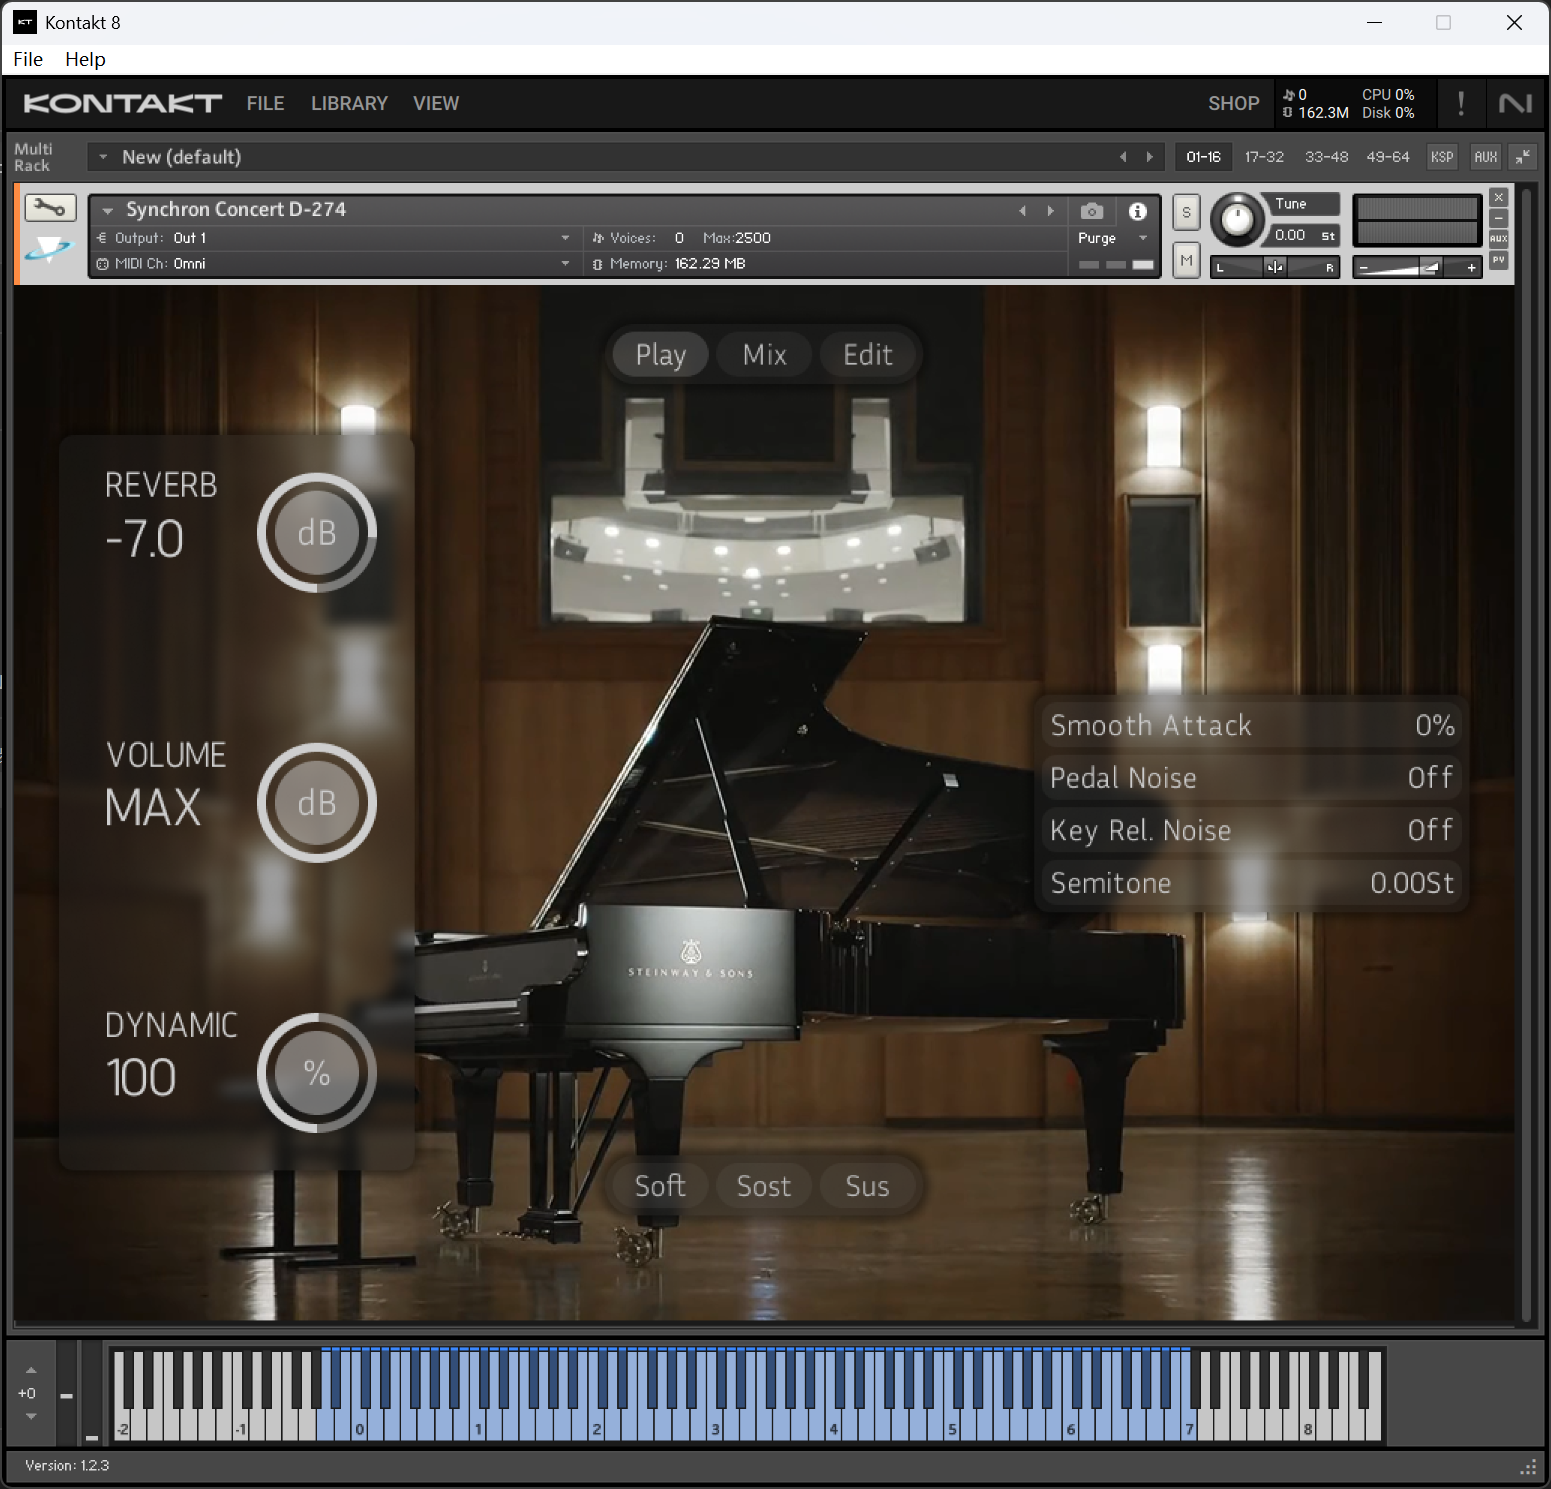Toggle the Sus pedal
1551x1489 pixels.
pyautogui.click(x=867, y=1186)
